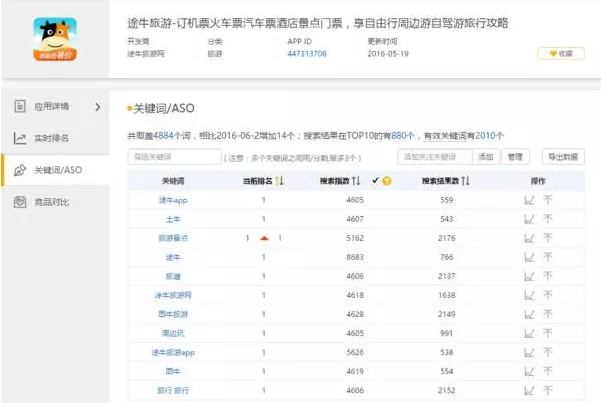Image resolution: width=612 pixels, height=416 pixels.
Task: Pin the 2137 results row to top
Action: click(x=548, y=276)
